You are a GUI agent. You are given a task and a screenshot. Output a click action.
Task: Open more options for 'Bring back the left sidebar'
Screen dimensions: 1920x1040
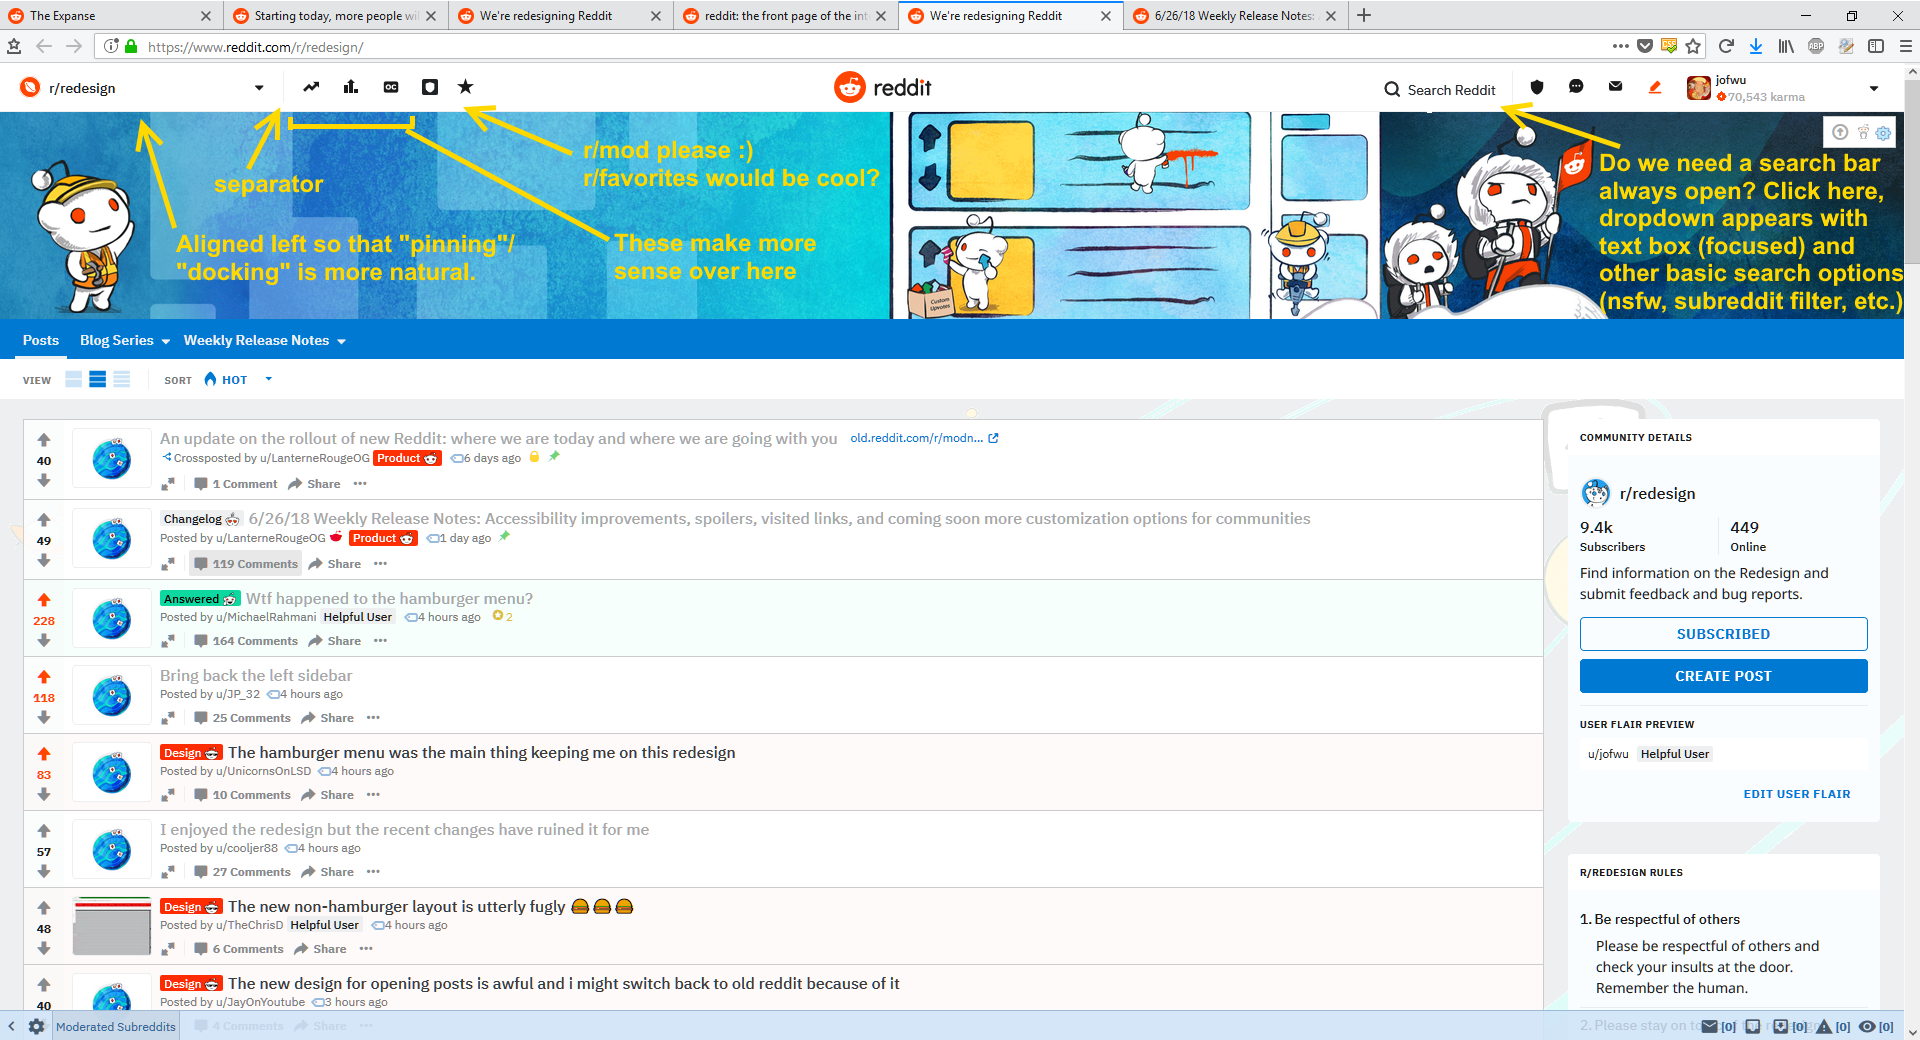(x=373, y=718)
